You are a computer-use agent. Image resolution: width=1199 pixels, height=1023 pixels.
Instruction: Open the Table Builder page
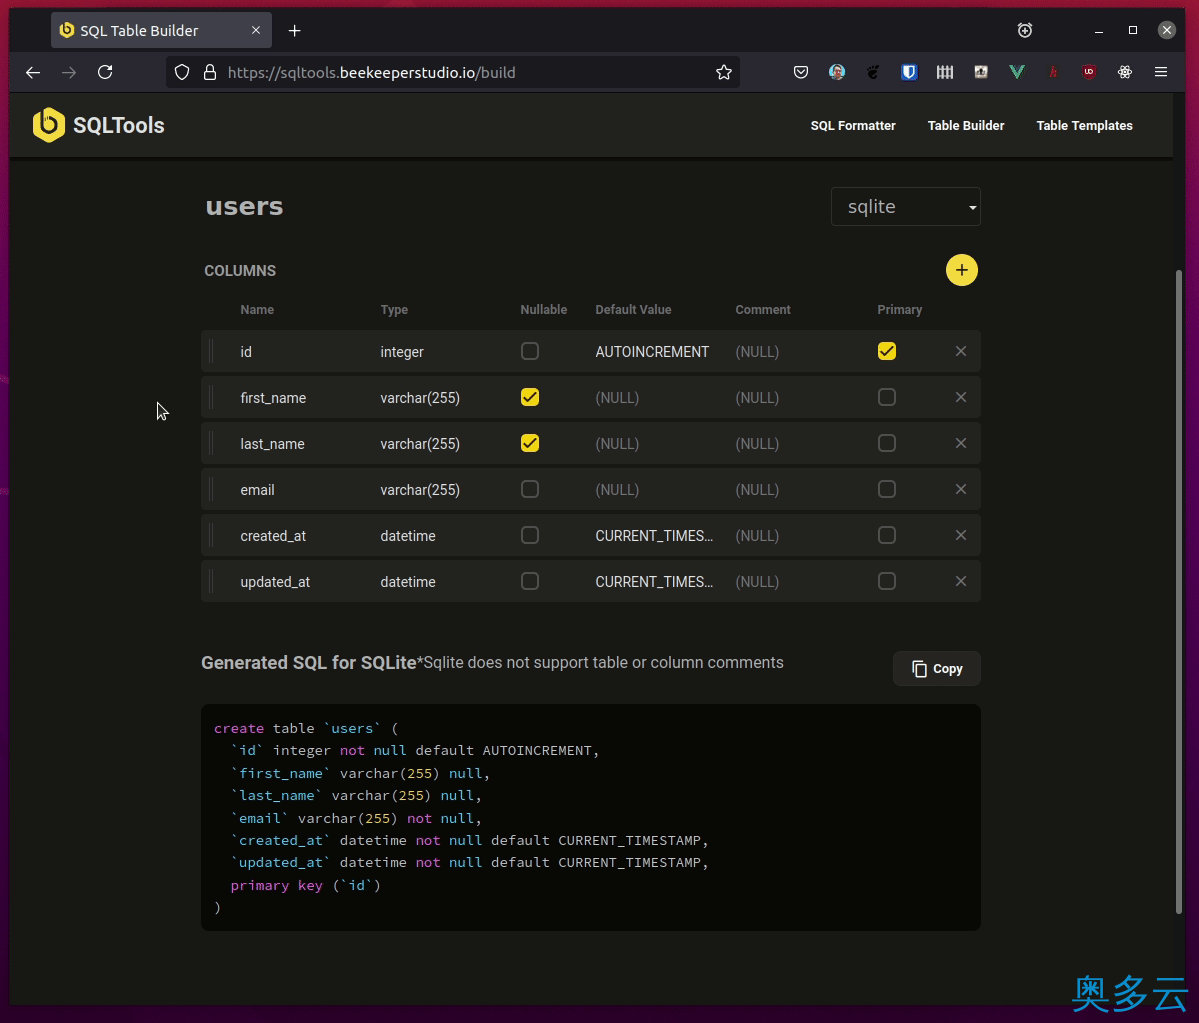966,125
